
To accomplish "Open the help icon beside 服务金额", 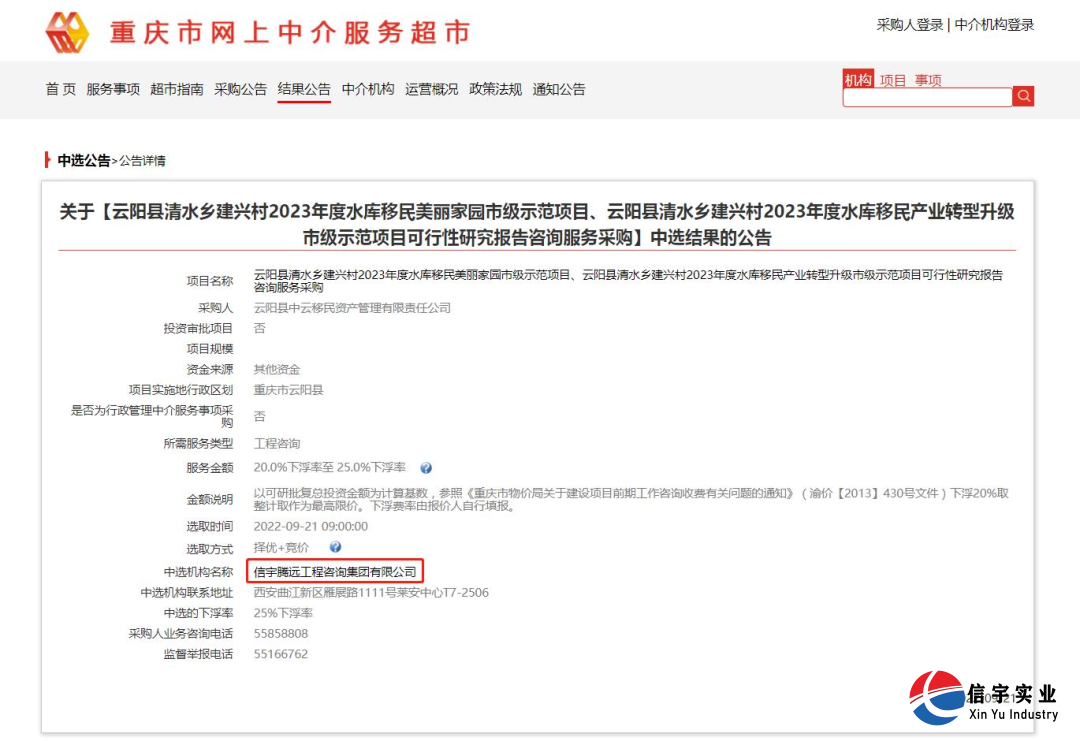I will click(426, 467).
